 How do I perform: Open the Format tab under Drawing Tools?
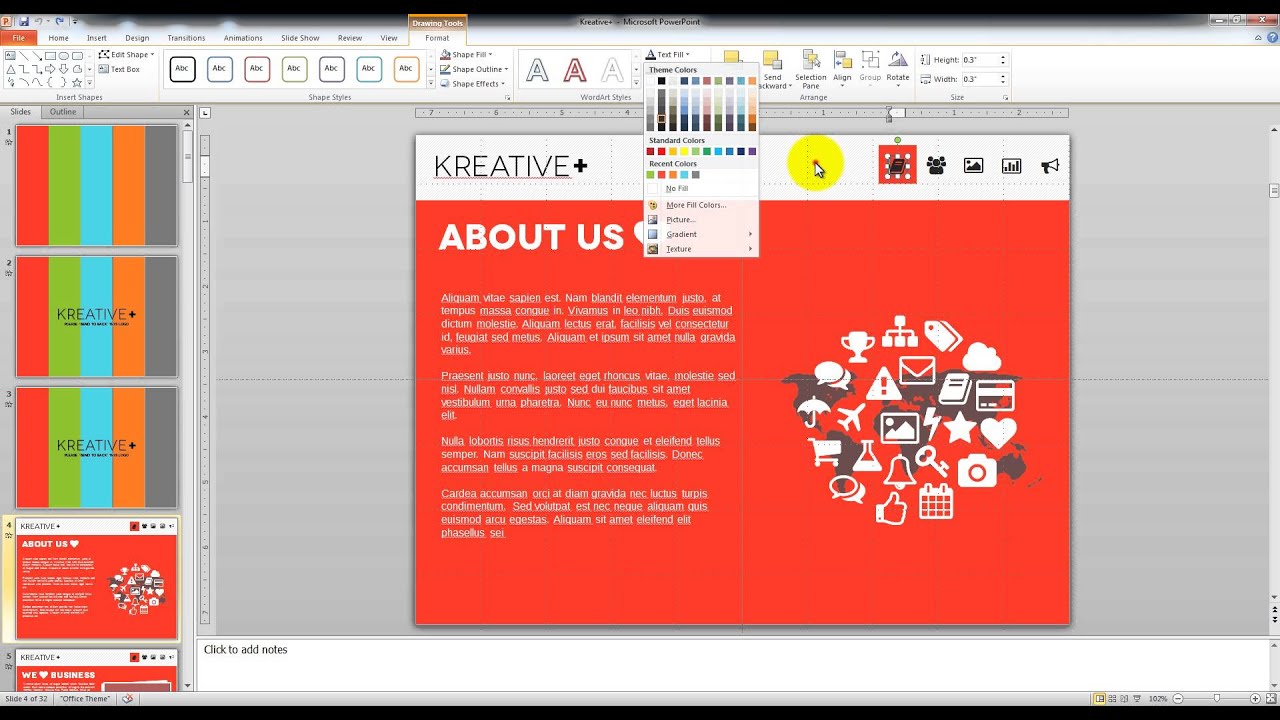coord(436,37)
